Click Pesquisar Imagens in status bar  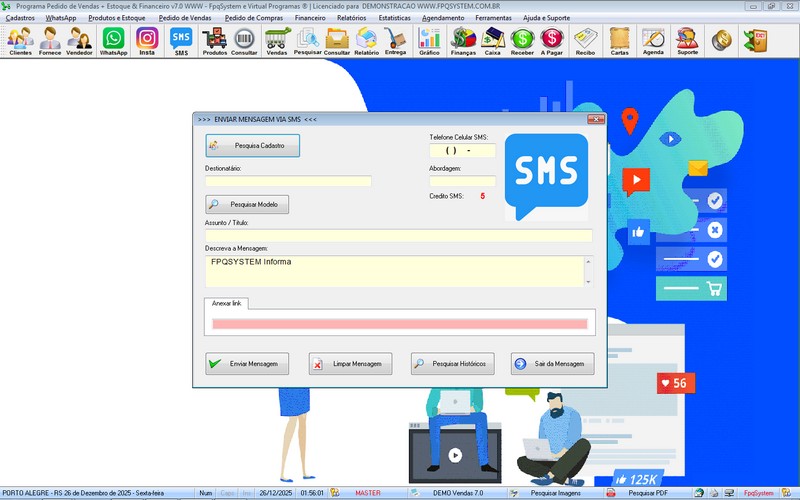click(556, 493)
